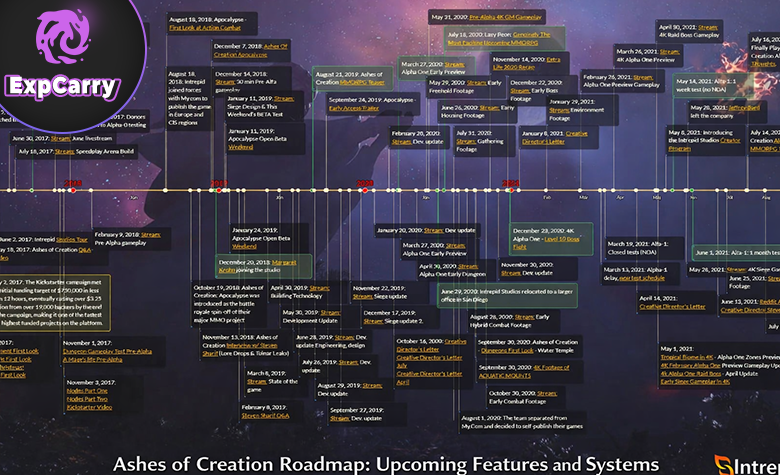Open the Pre-Alpha 4K GM Gameplay link
The image size is (780, 475).
coord(505,17)
